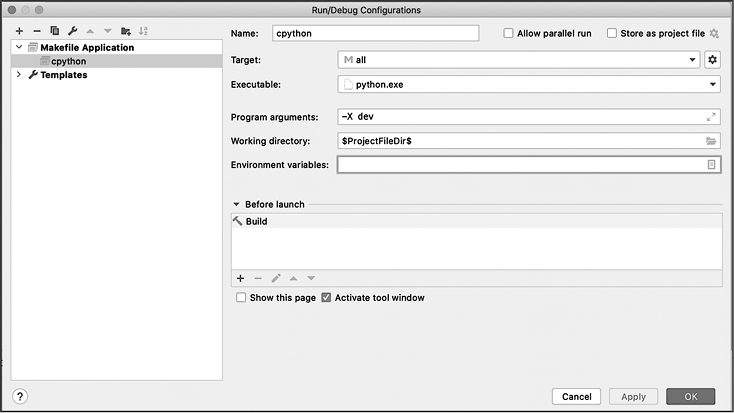The height and width of the screenshot is (413, 734).
Task: Open environment variables editor icon
Action: coord(712,165)
